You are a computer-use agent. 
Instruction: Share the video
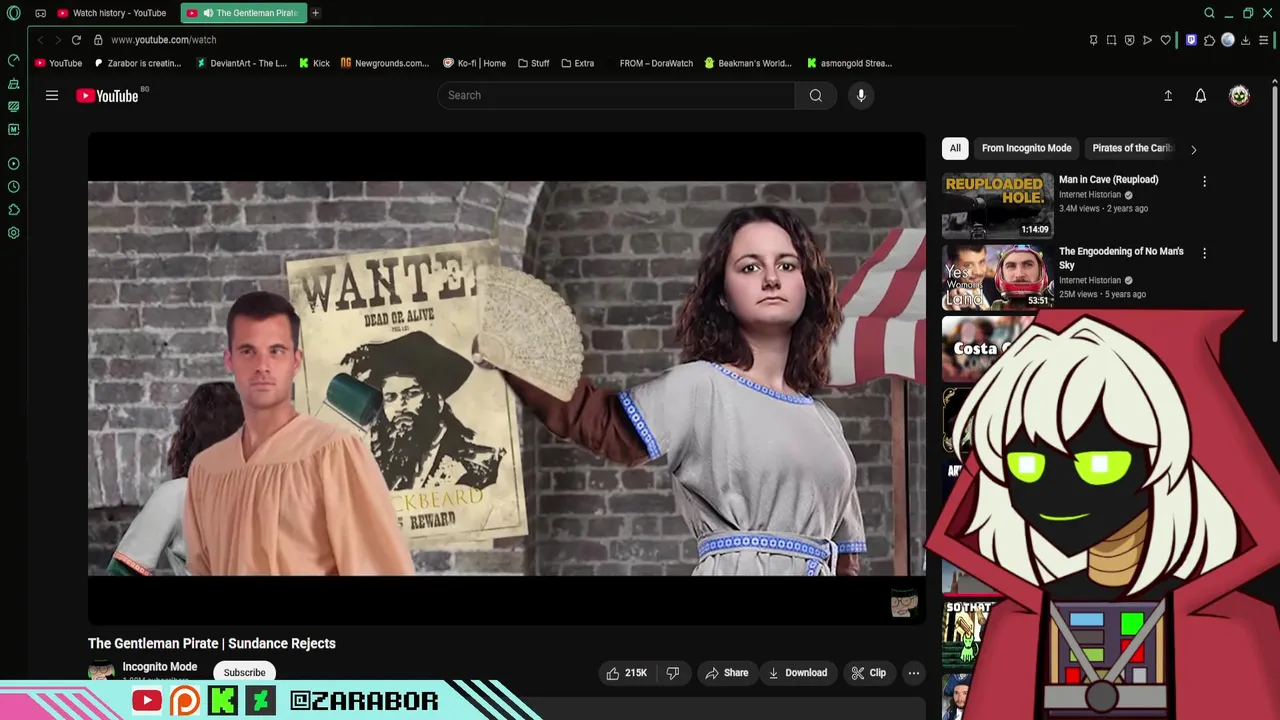(727, 673)
